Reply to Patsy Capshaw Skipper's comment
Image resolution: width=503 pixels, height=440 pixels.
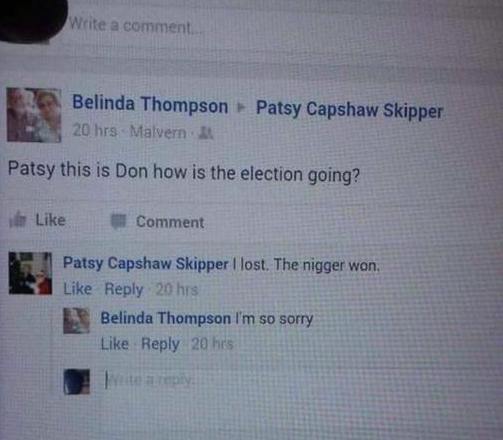point(124,289)
